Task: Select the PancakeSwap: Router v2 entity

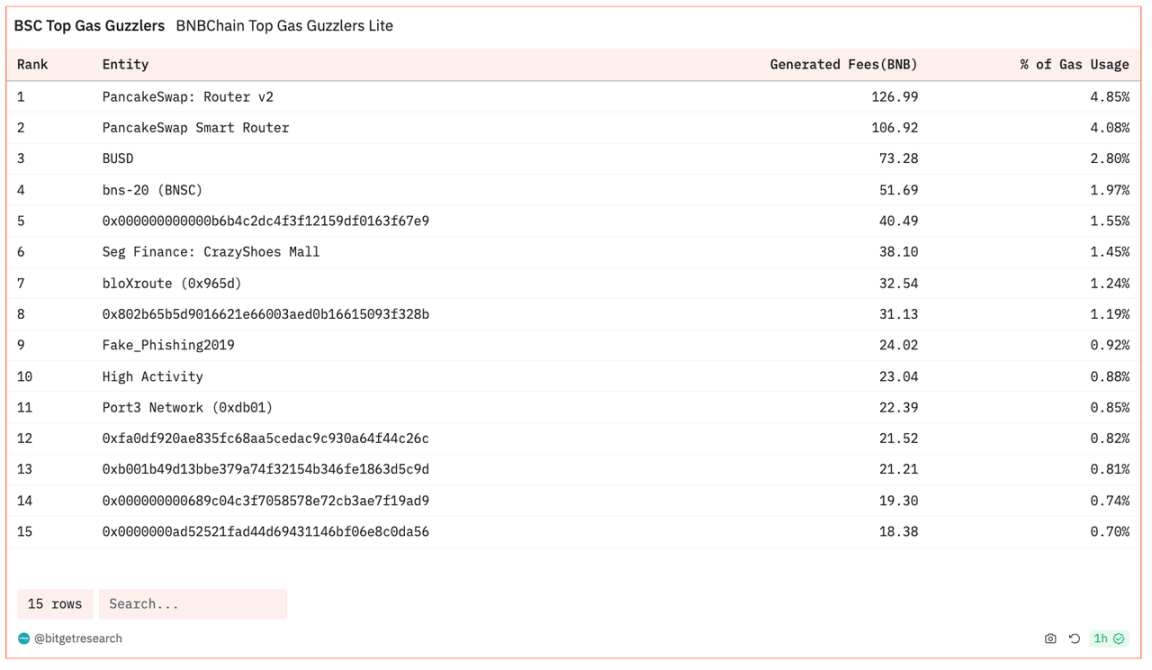Action: click(187, 97)
